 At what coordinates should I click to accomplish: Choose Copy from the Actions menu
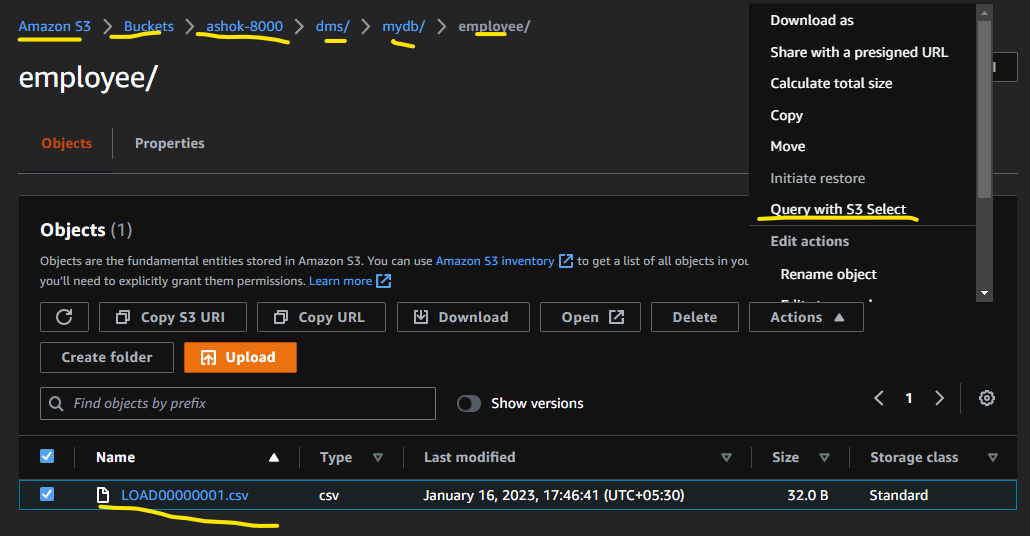(x=786, y=115)
